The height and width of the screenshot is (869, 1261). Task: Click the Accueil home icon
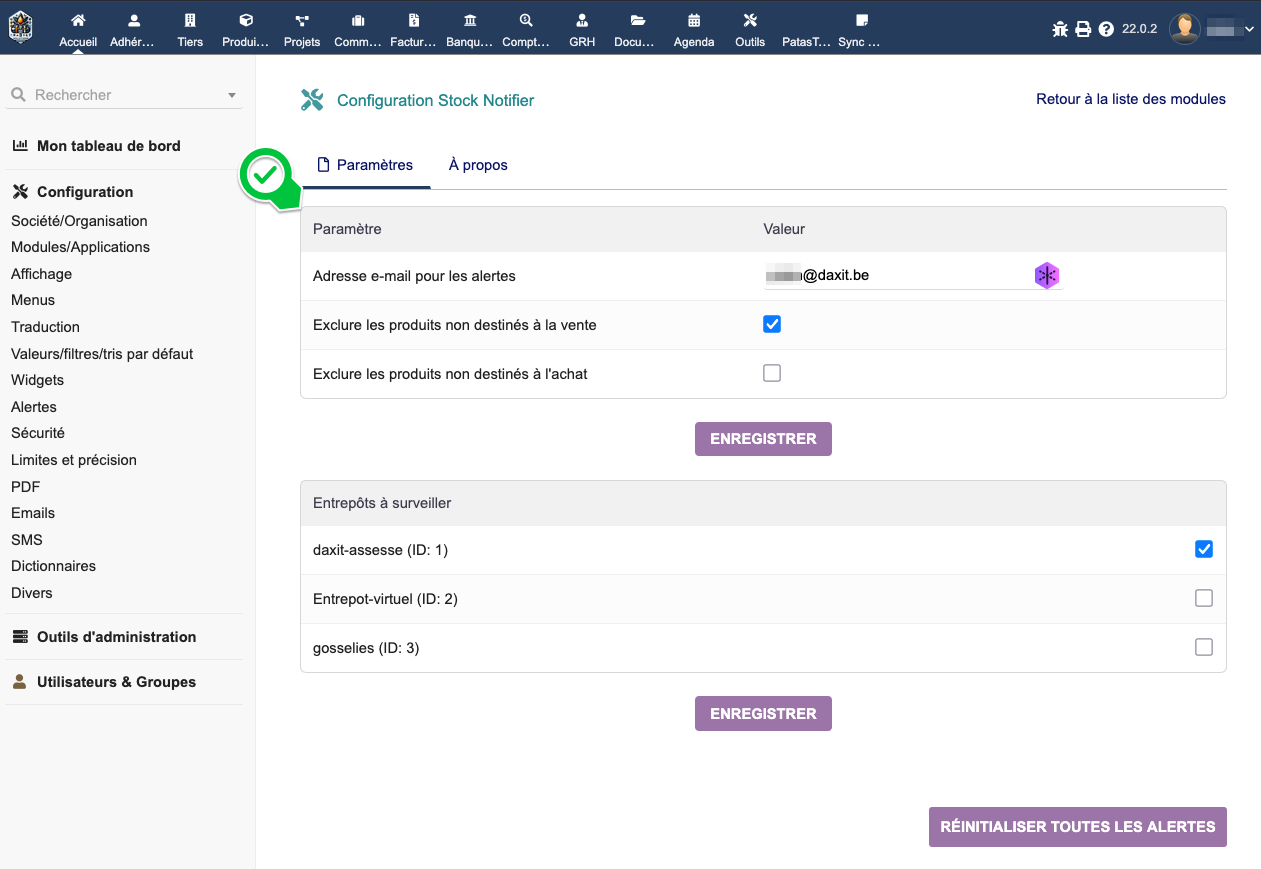click(78, 21)
